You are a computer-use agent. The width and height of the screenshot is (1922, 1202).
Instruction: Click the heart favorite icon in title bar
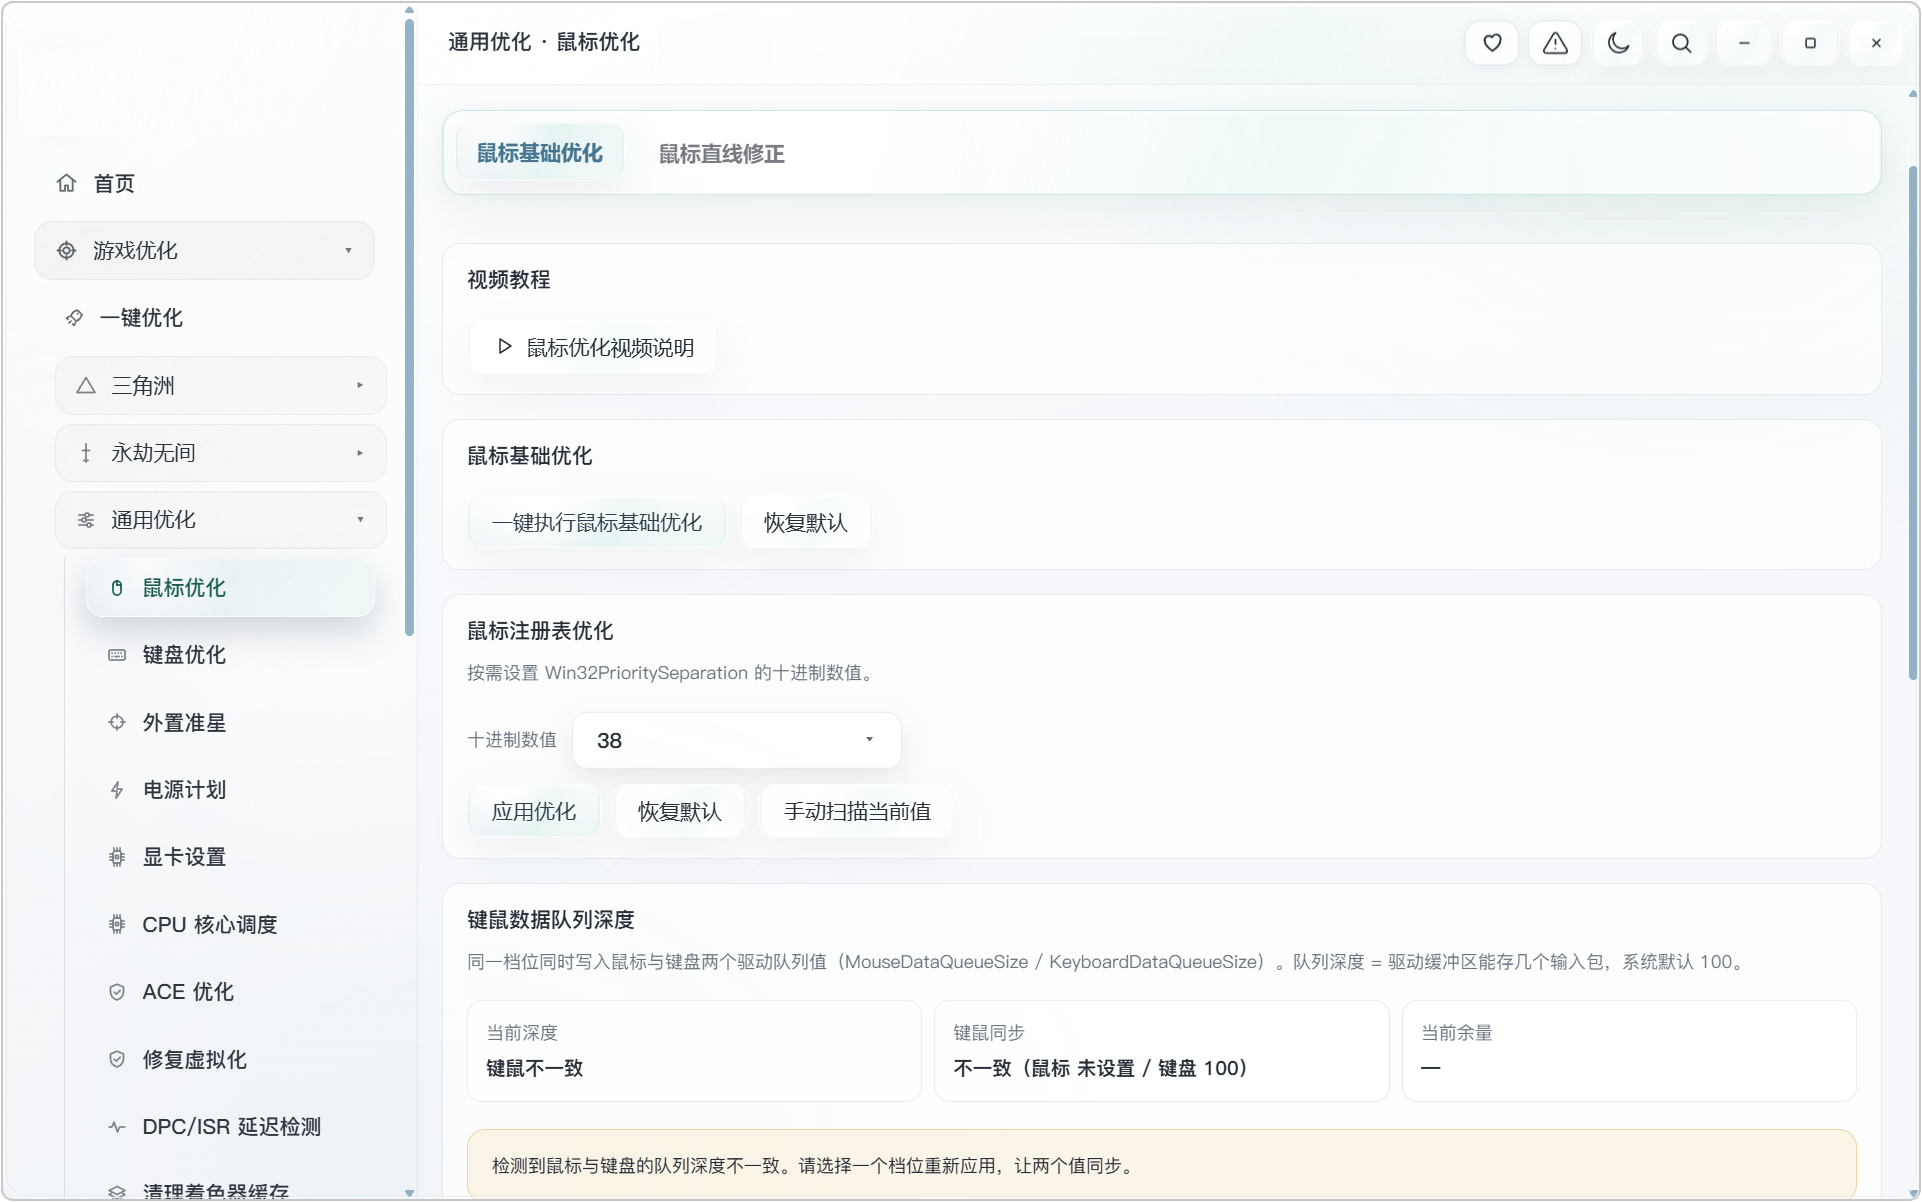1492,43
